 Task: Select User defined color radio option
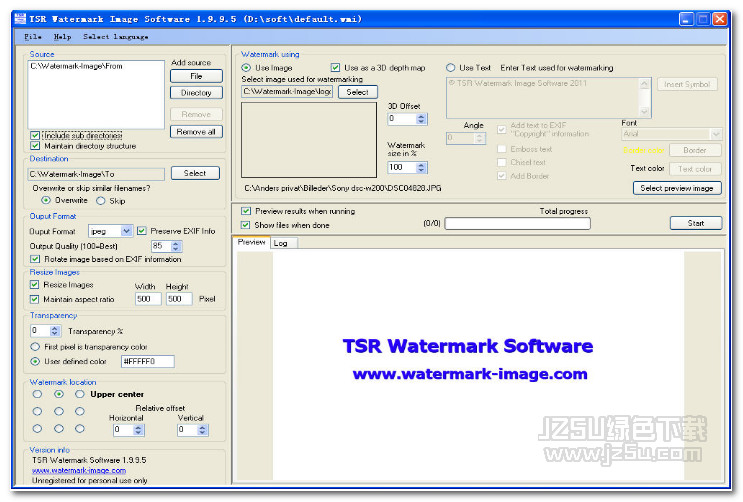coord(35,361)
